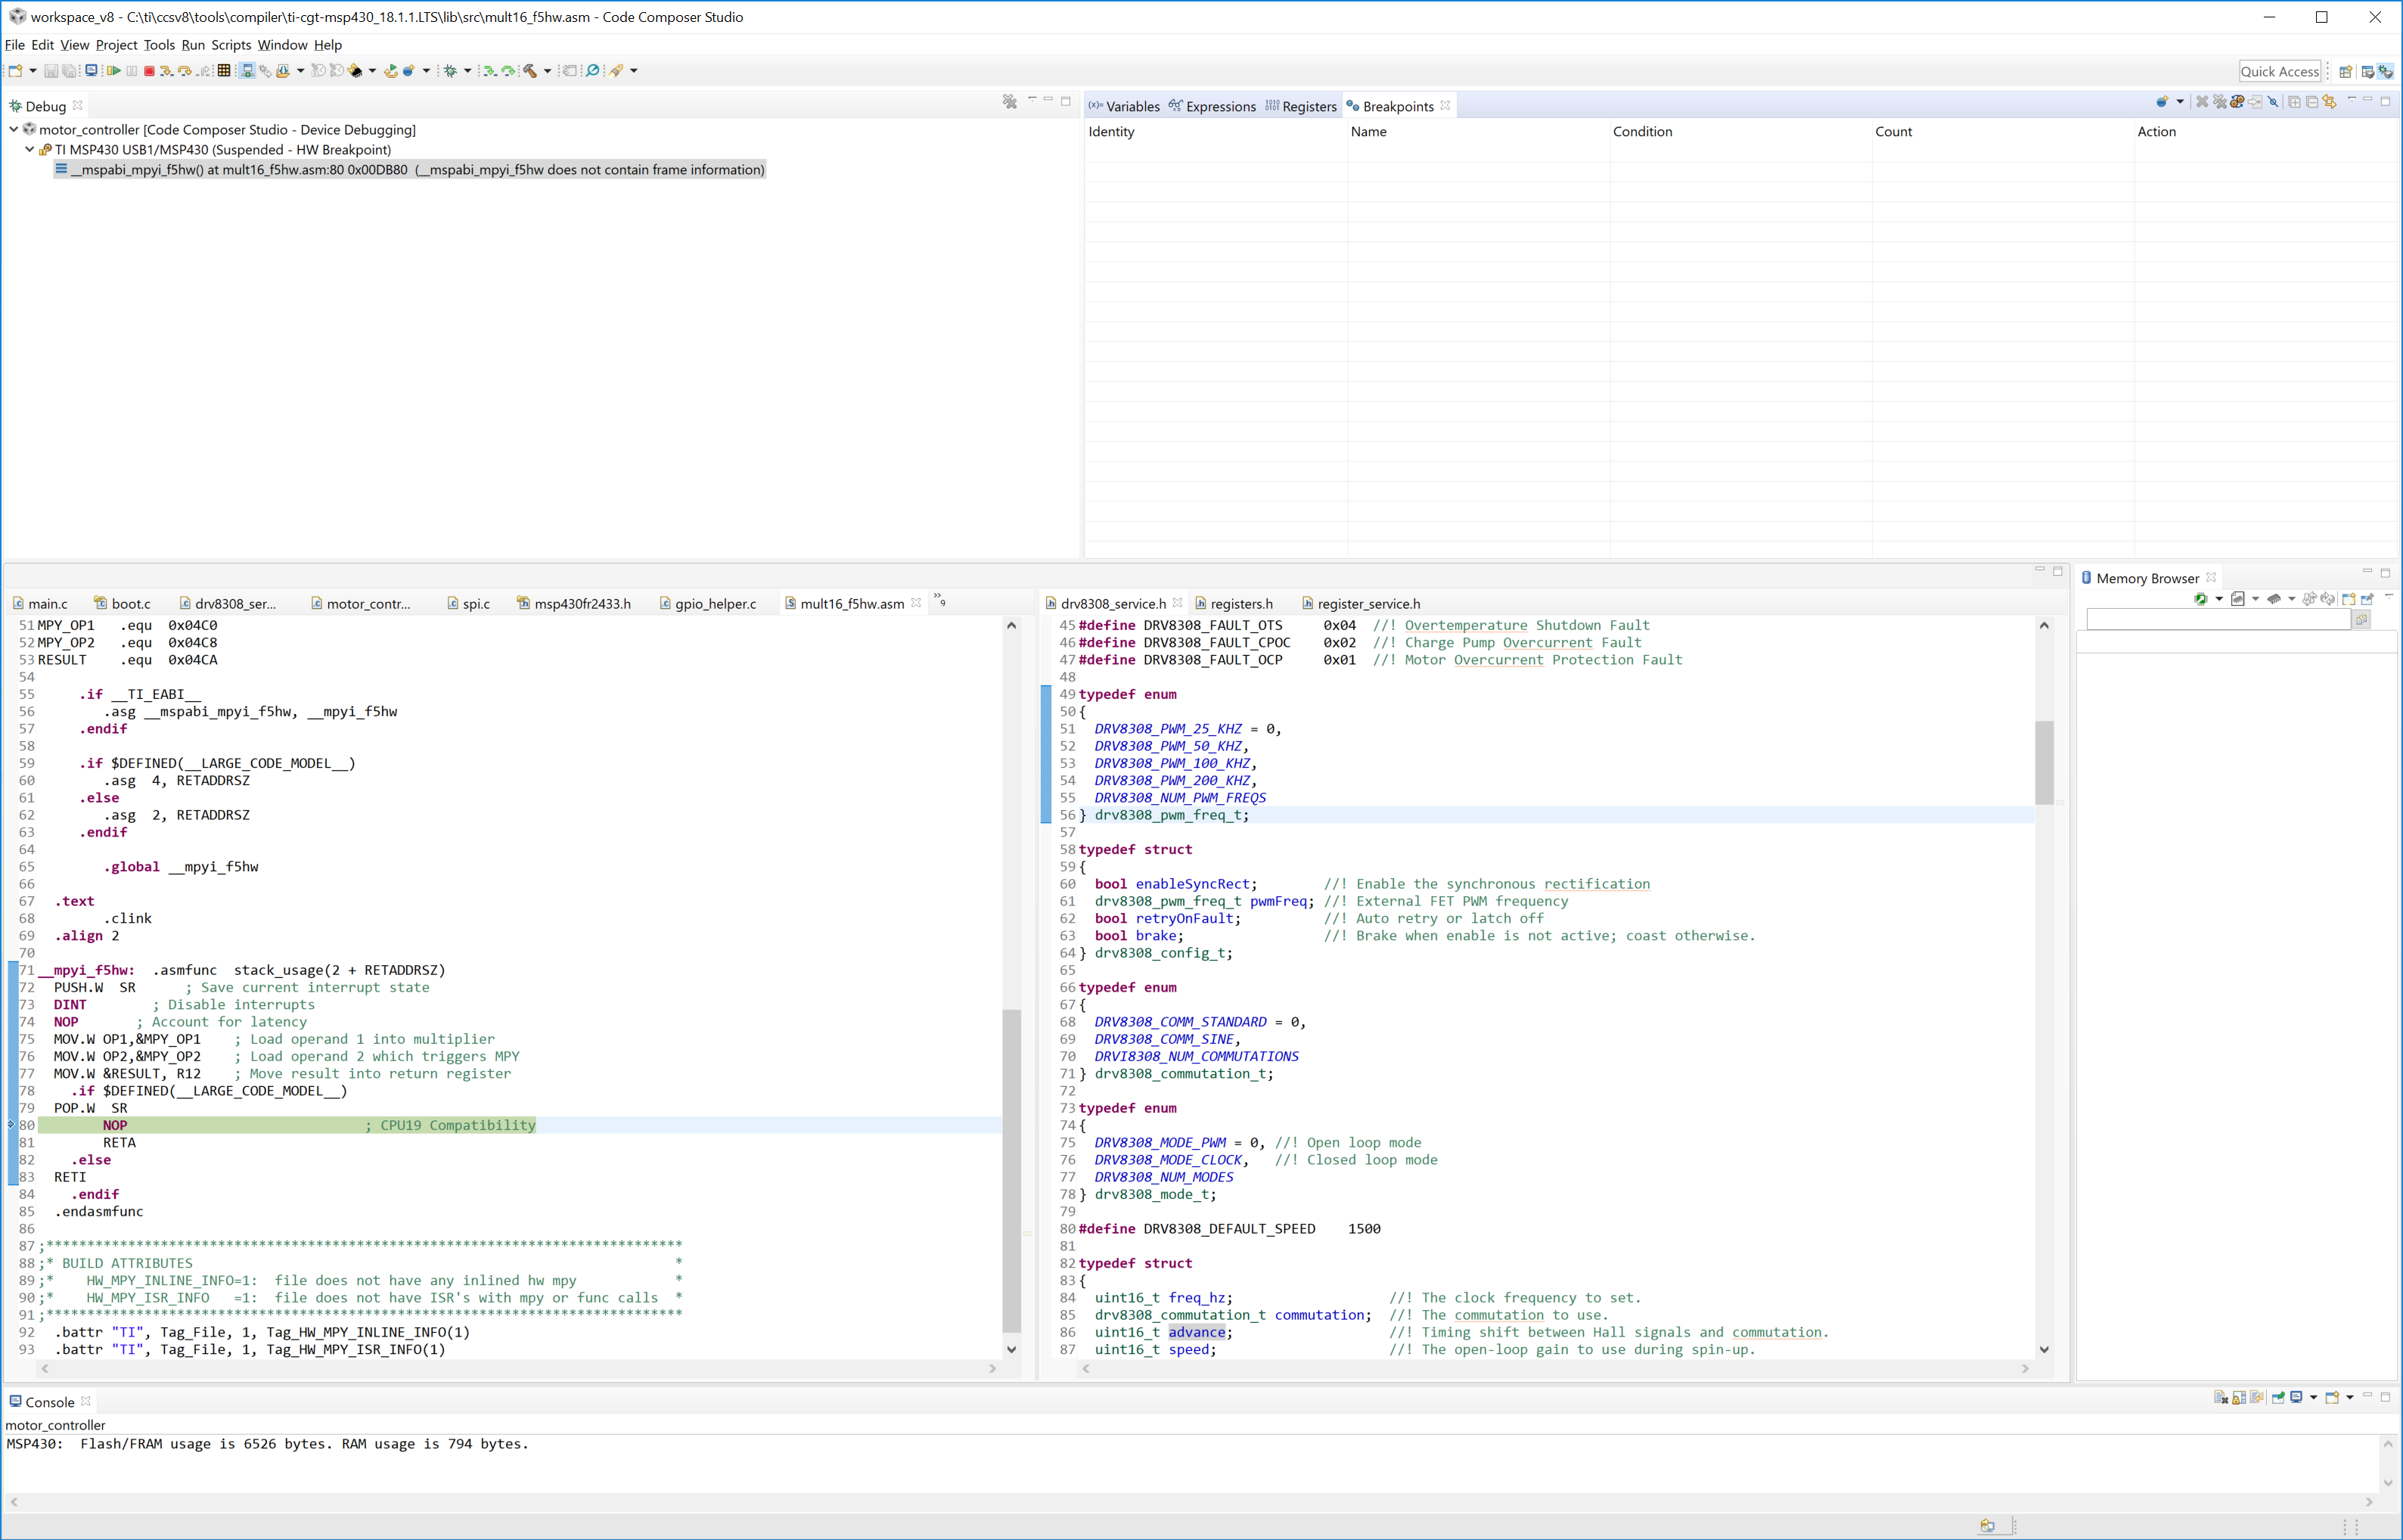Click the Step Into toolbar icon
The width and height of the screenshot is (2403, 1540).
166,71
